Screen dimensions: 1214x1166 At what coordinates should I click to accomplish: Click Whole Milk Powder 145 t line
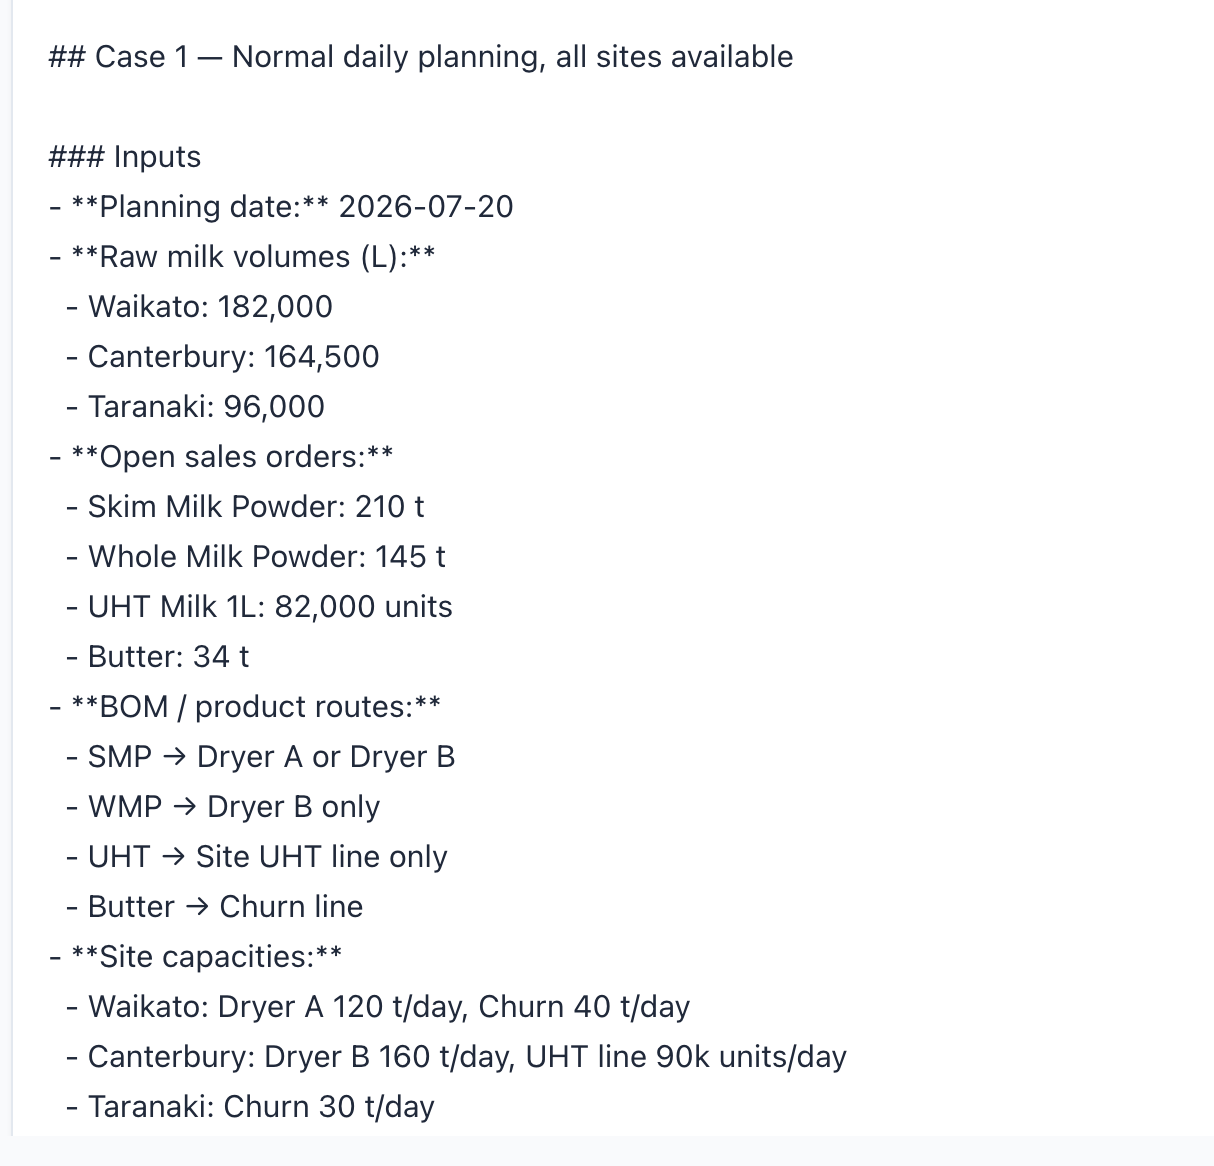point(256,557)
